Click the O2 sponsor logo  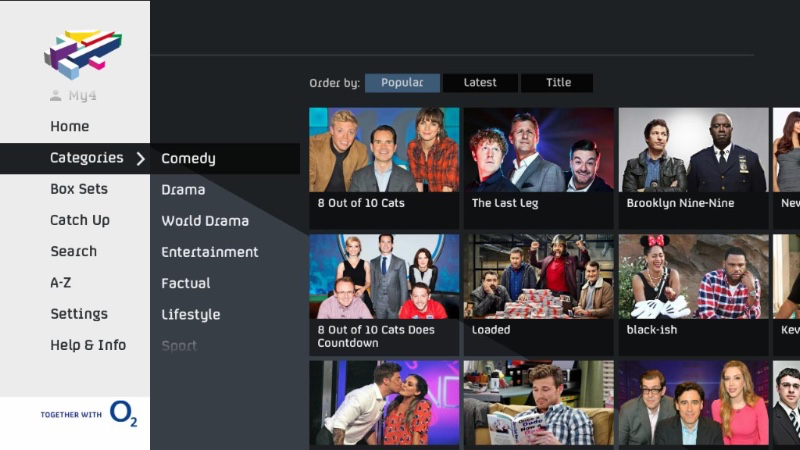(123, 413)
